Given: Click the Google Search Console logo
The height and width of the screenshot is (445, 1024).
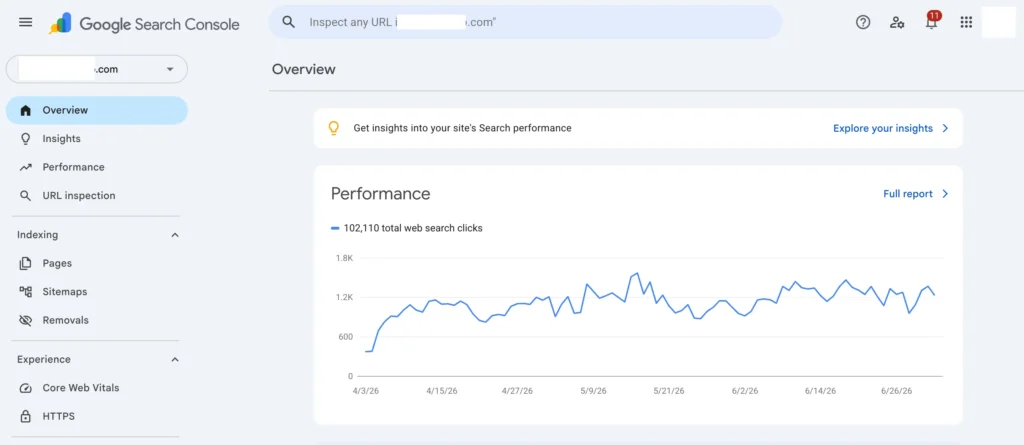Looking at the screenshot, I should (144, 24).
